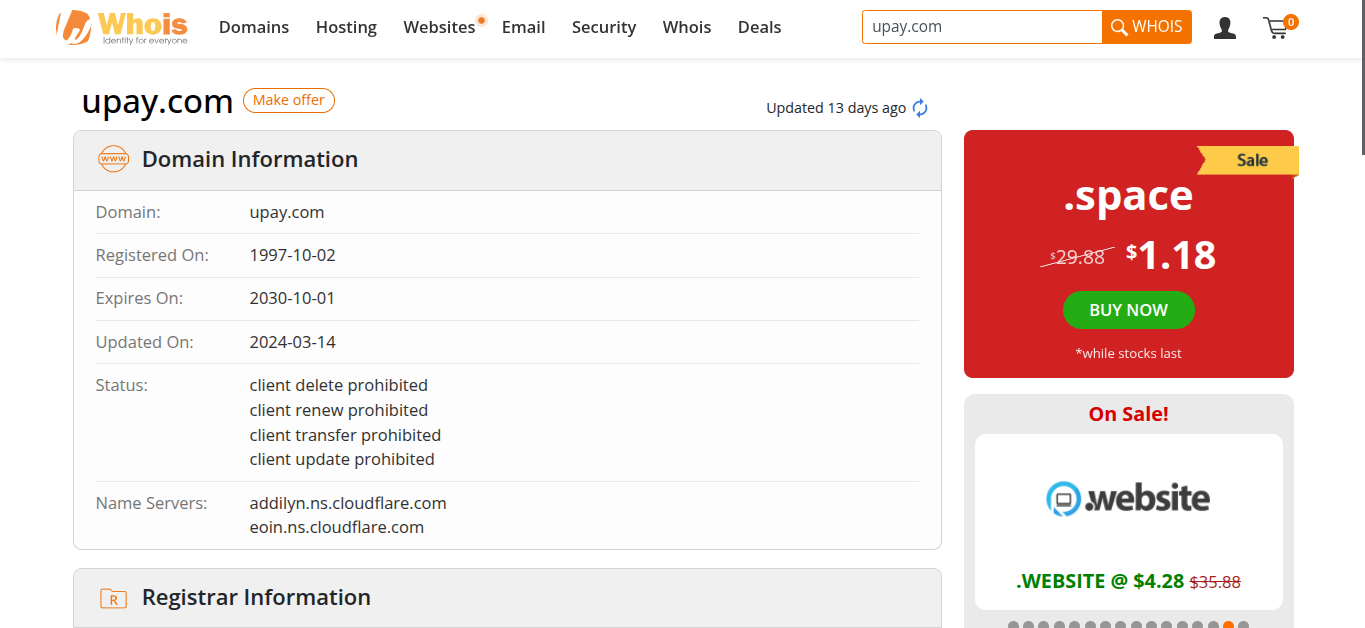Viewport: 1365px width, 628px height.
Task: Click the Updated 13 days ago text
Action: (836, 108)
